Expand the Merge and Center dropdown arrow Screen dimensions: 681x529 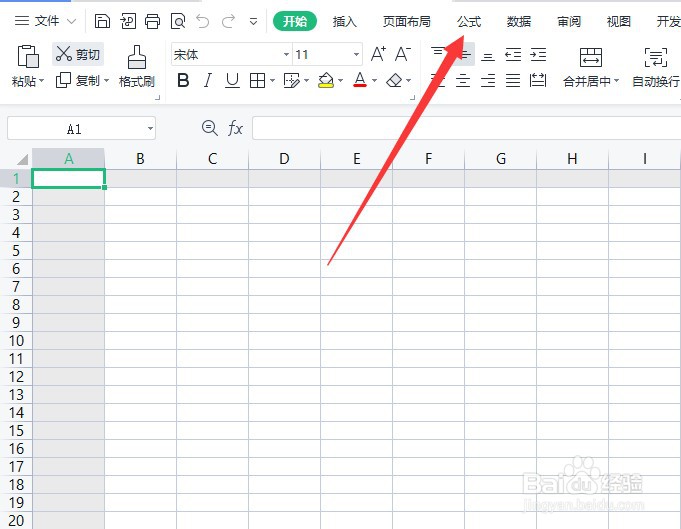click(x=616, y=81)
